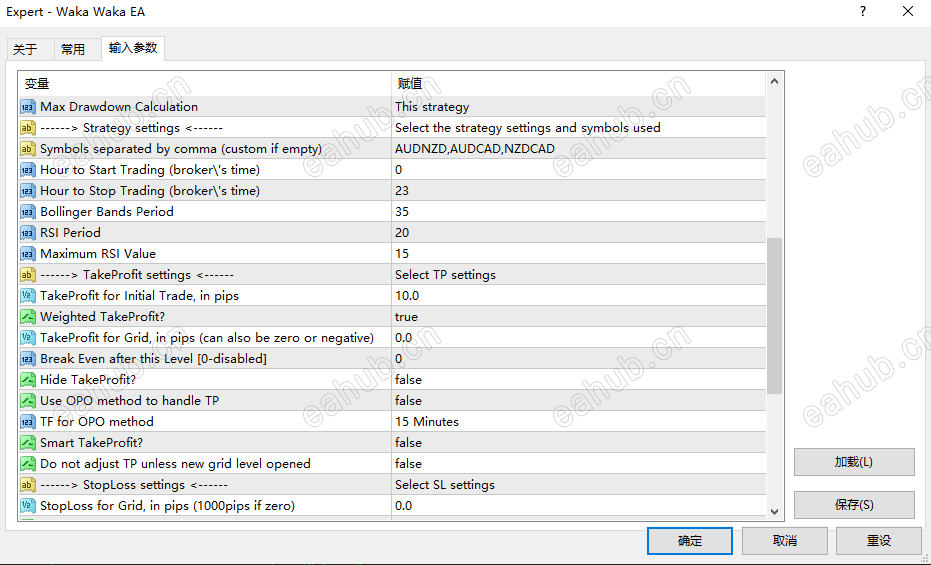Click the ab icon beside StopLoss settings

(27, 484)
